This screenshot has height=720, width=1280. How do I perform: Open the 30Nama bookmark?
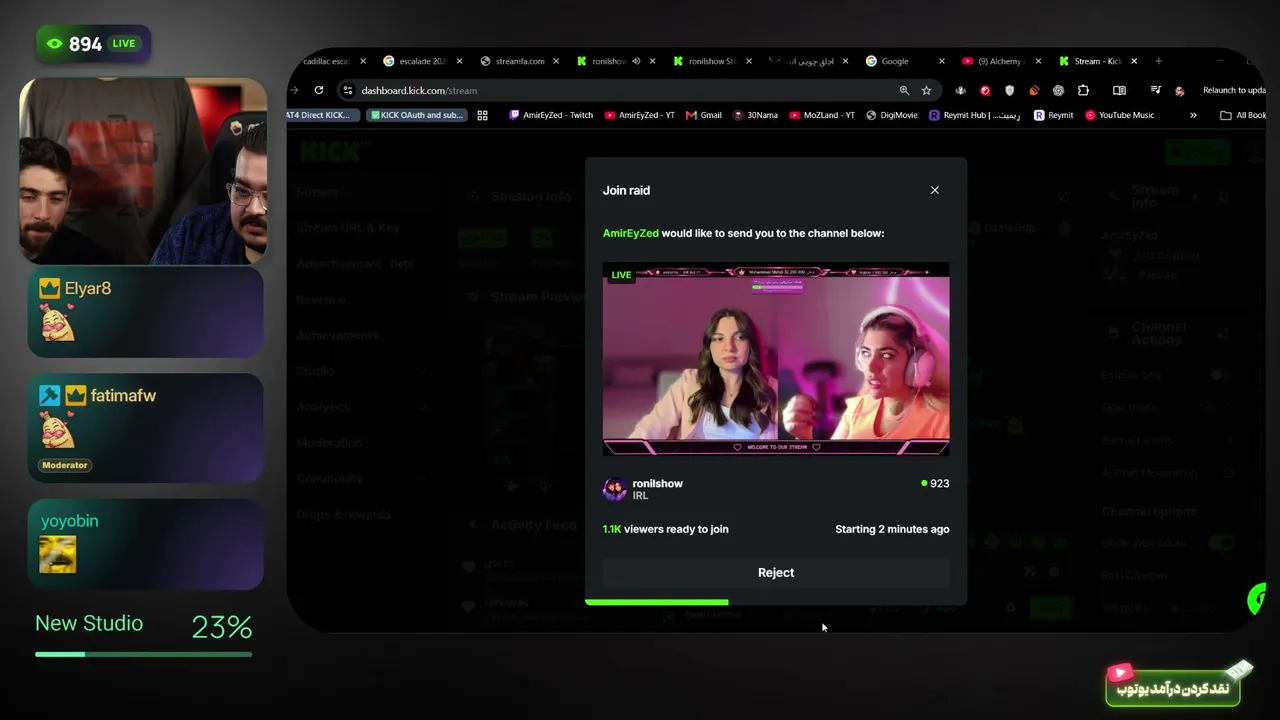coord(755,115)
